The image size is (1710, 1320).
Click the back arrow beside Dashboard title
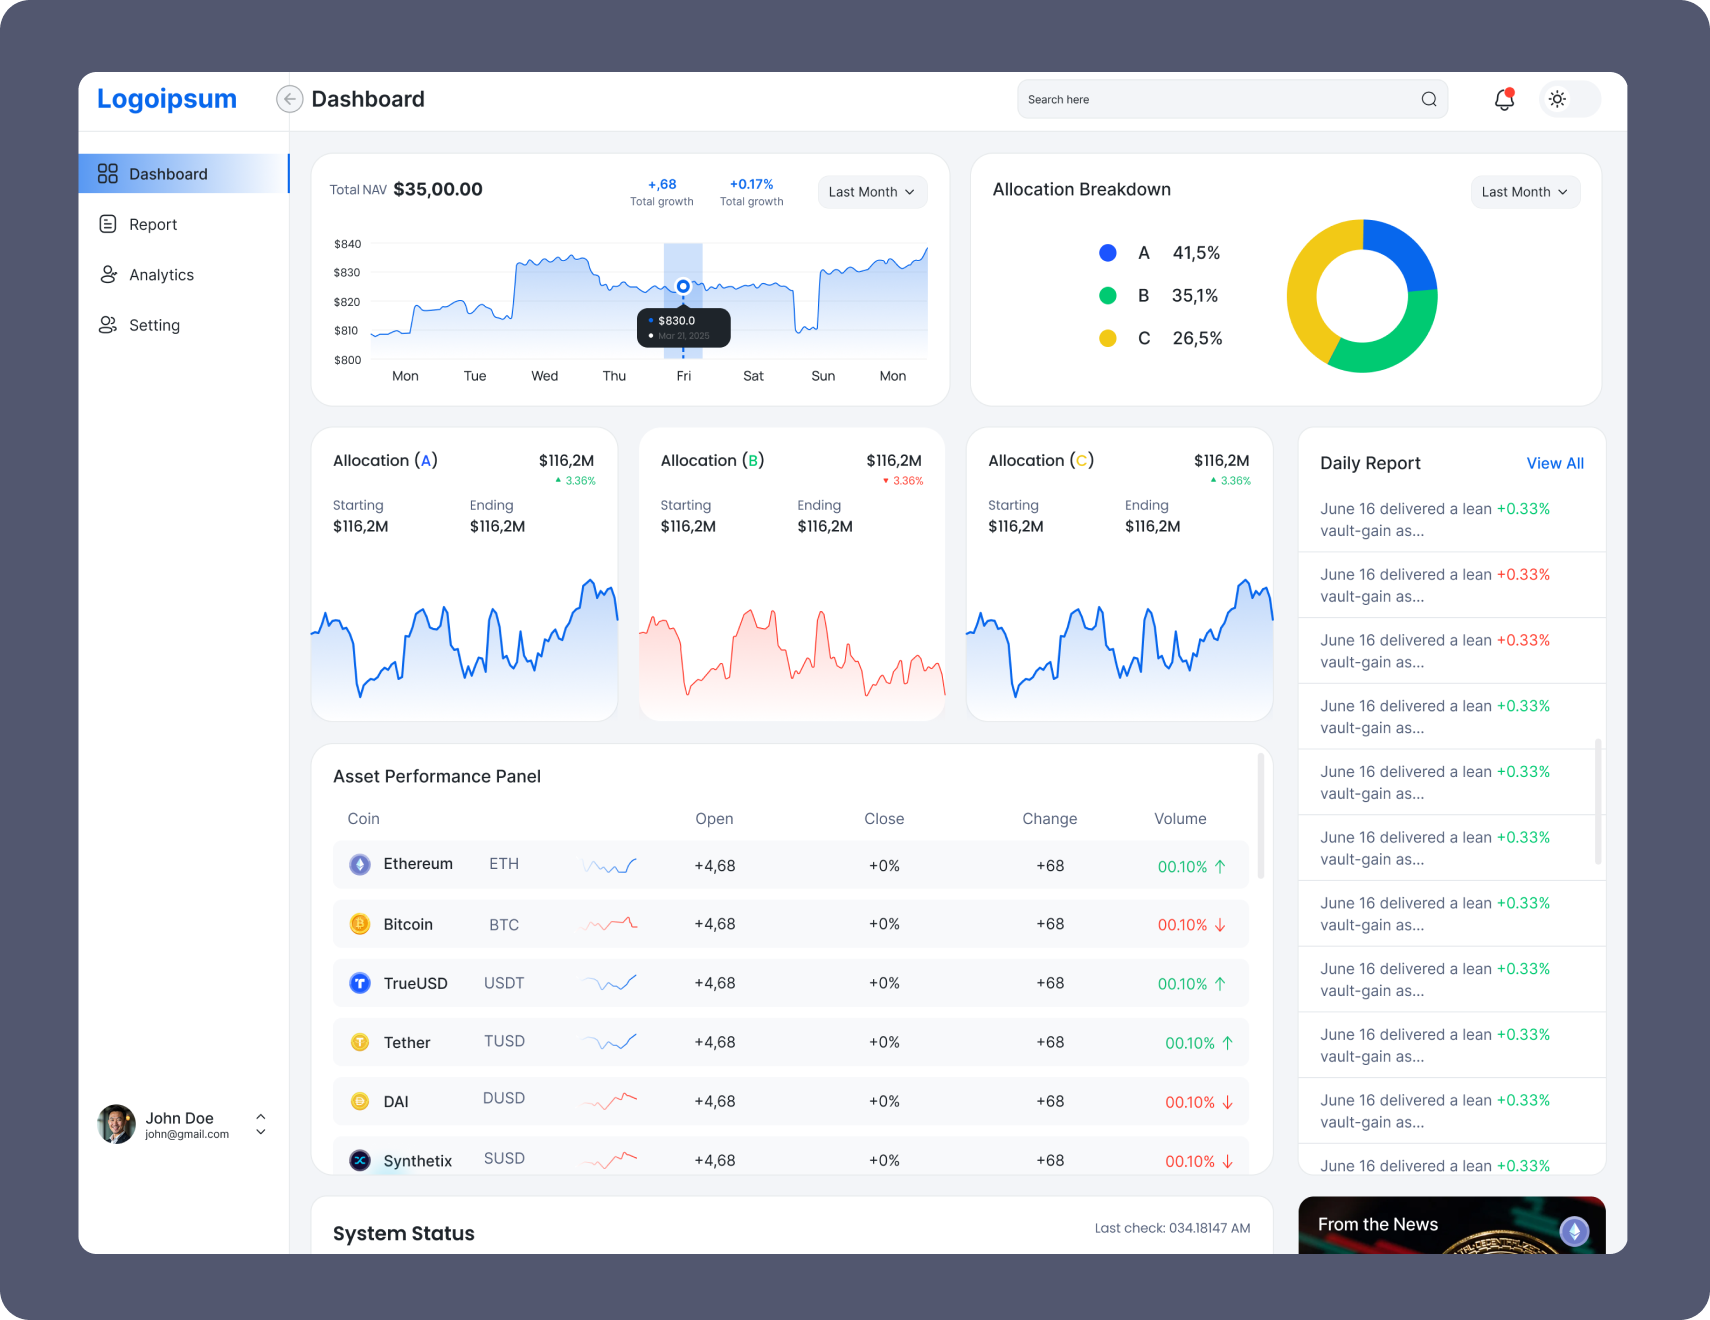(x=289, y=99)
